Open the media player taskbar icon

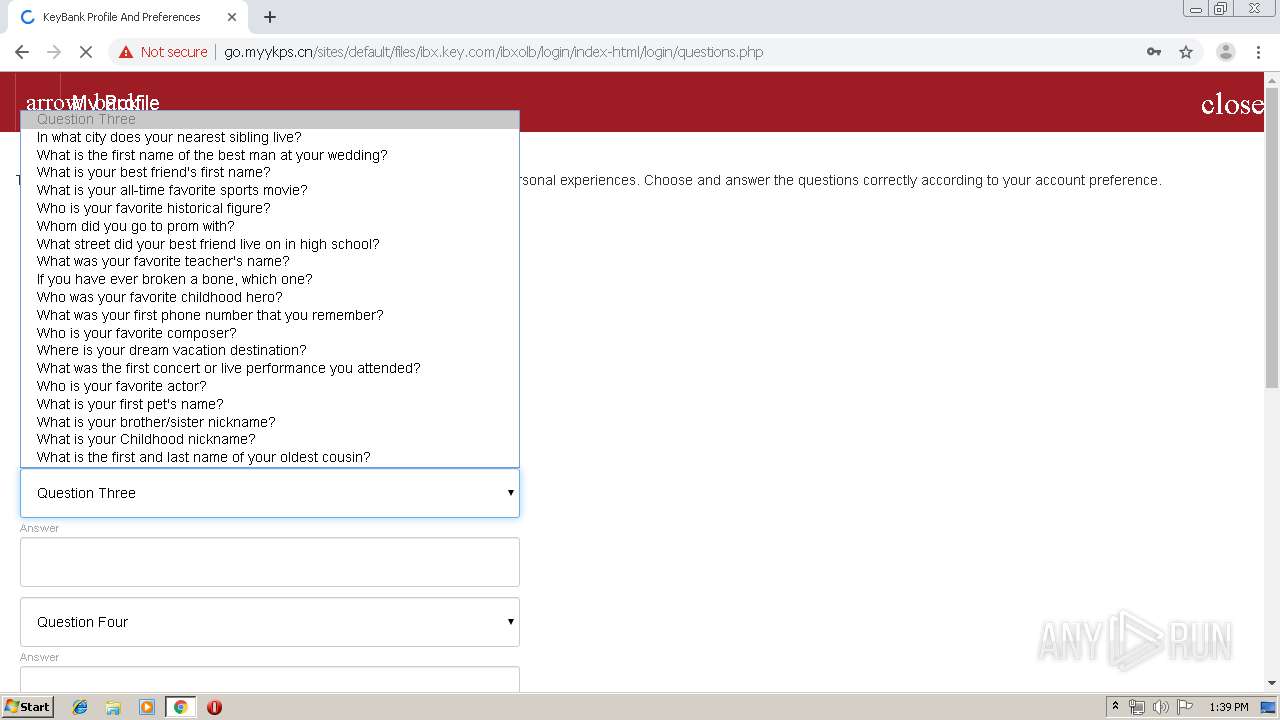pos(147,707)
